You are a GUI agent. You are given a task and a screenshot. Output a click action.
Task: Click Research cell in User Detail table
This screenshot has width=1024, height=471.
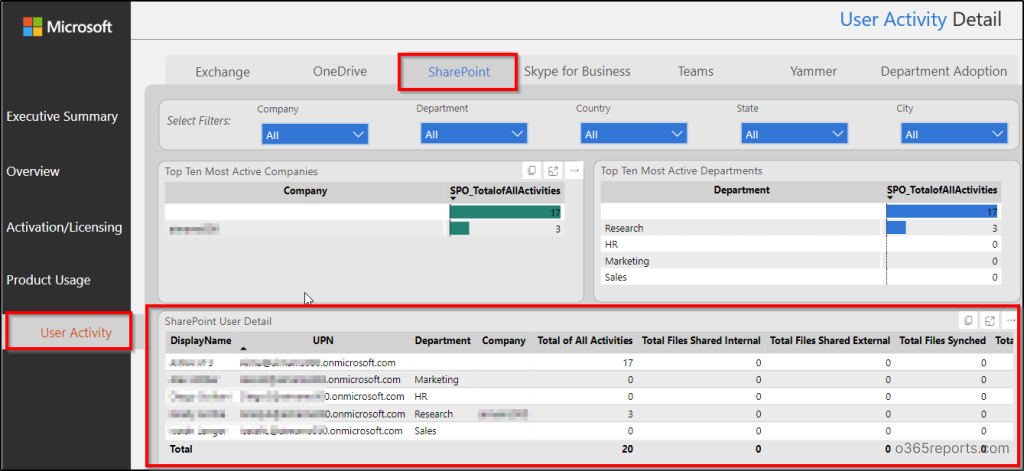[x=434, y=414]
